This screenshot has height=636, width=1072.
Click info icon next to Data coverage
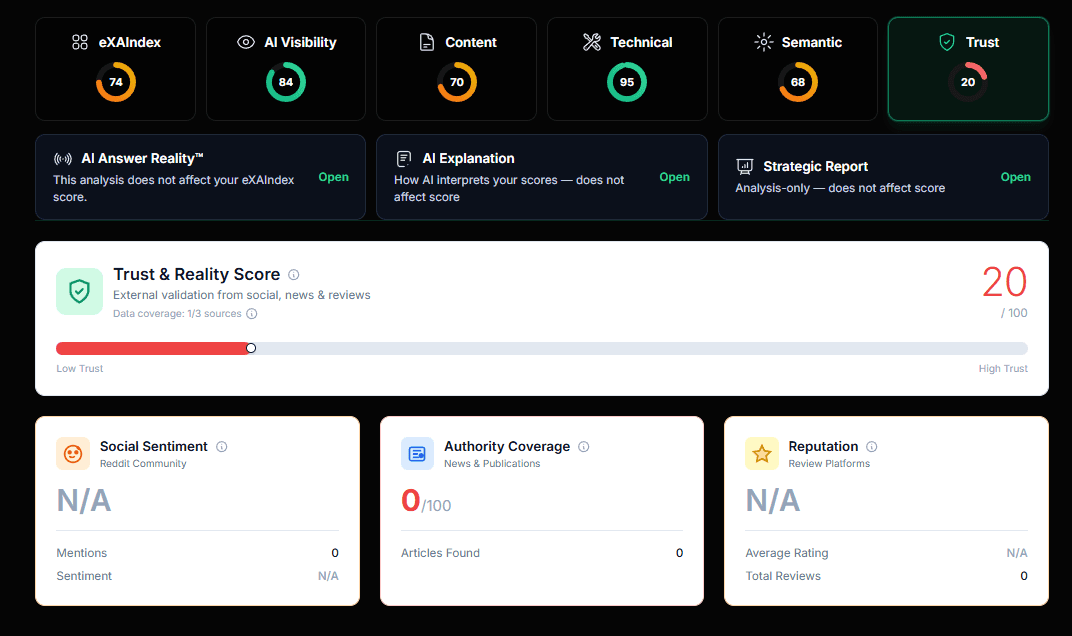click(x=252, y=313)
